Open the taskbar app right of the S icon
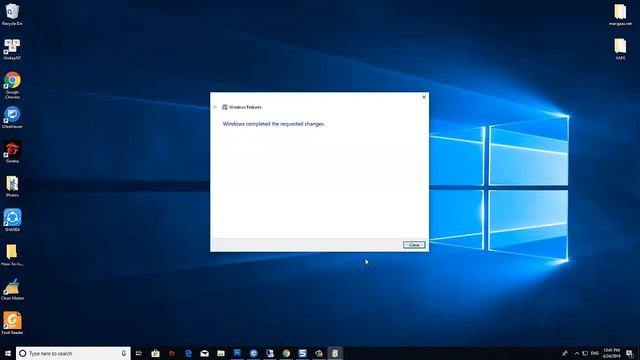 (x=319, y=353)
